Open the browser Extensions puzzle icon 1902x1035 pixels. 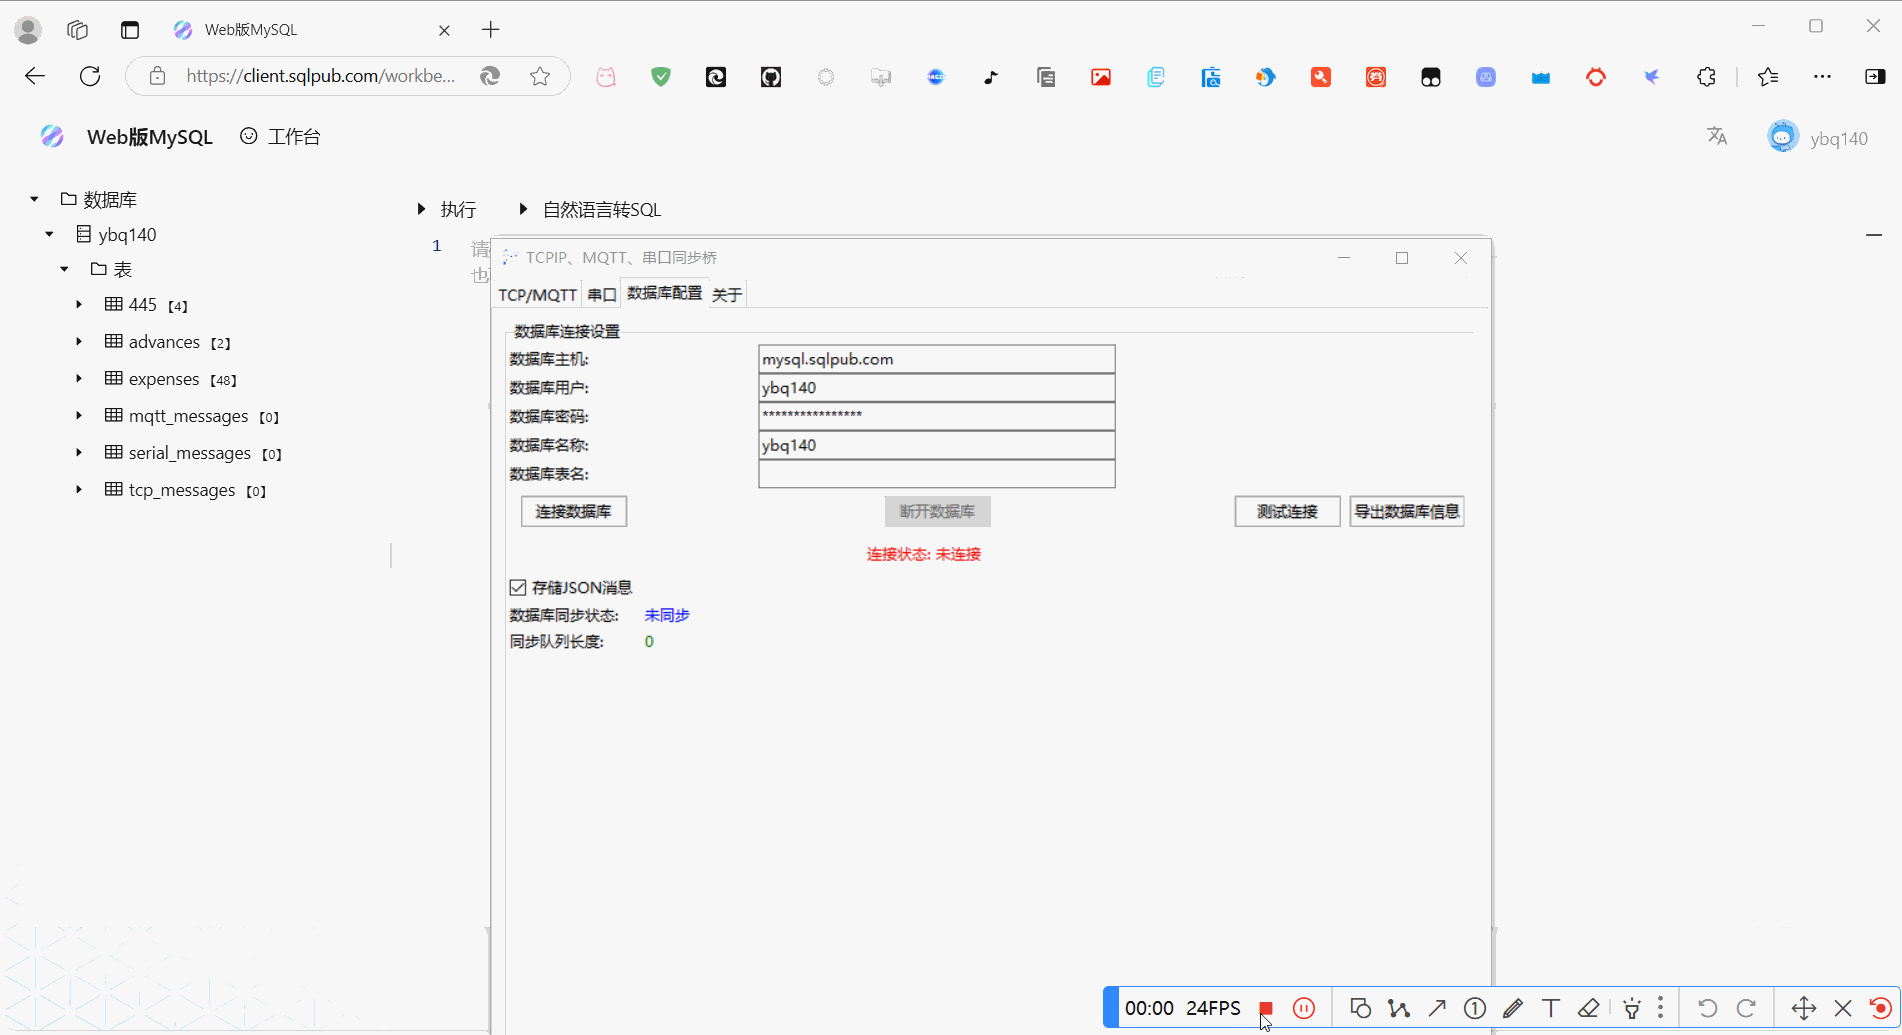[1707, 77]
